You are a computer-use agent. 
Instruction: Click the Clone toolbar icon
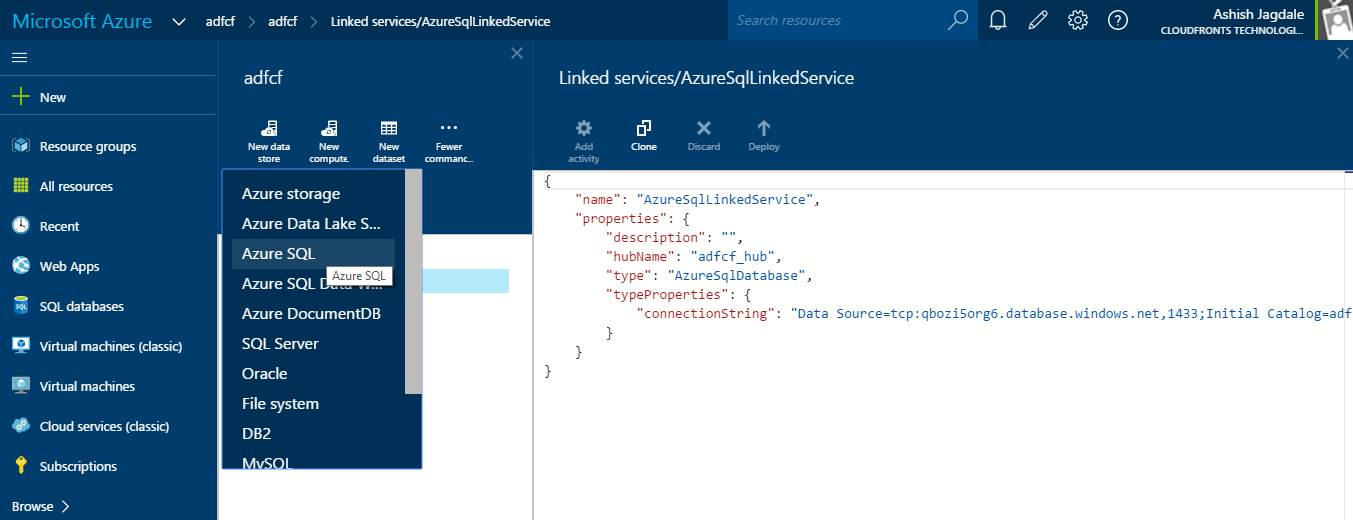point(644,128)
